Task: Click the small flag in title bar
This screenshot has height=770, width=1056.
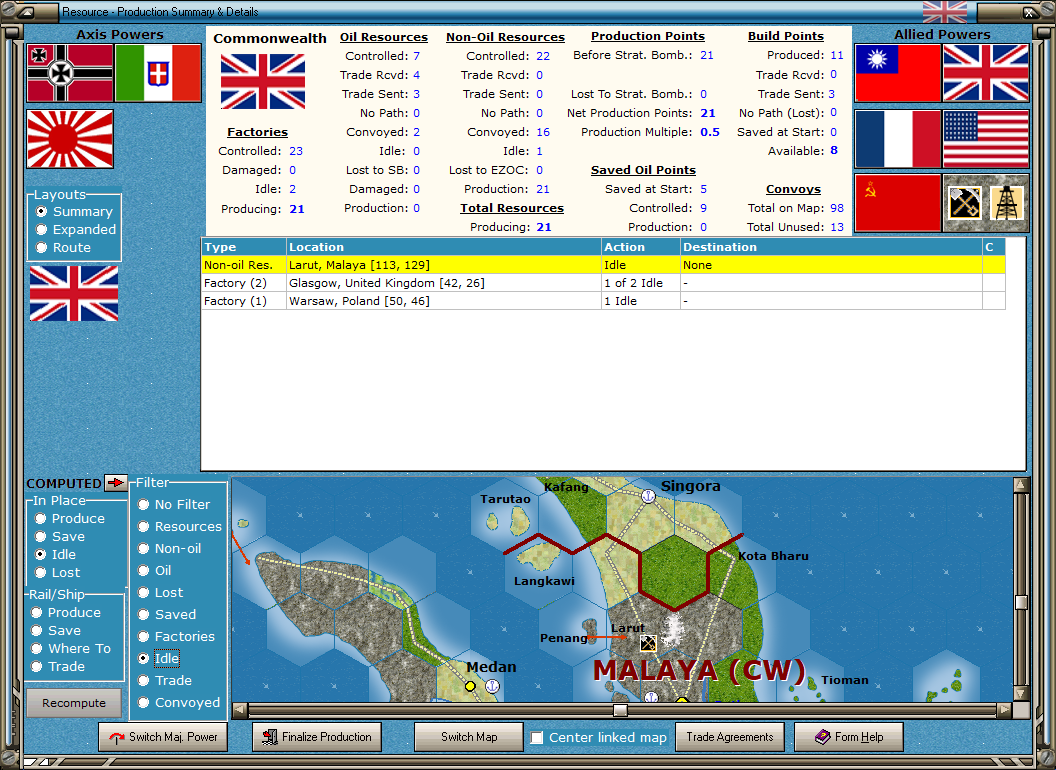Action: point(944,12)
